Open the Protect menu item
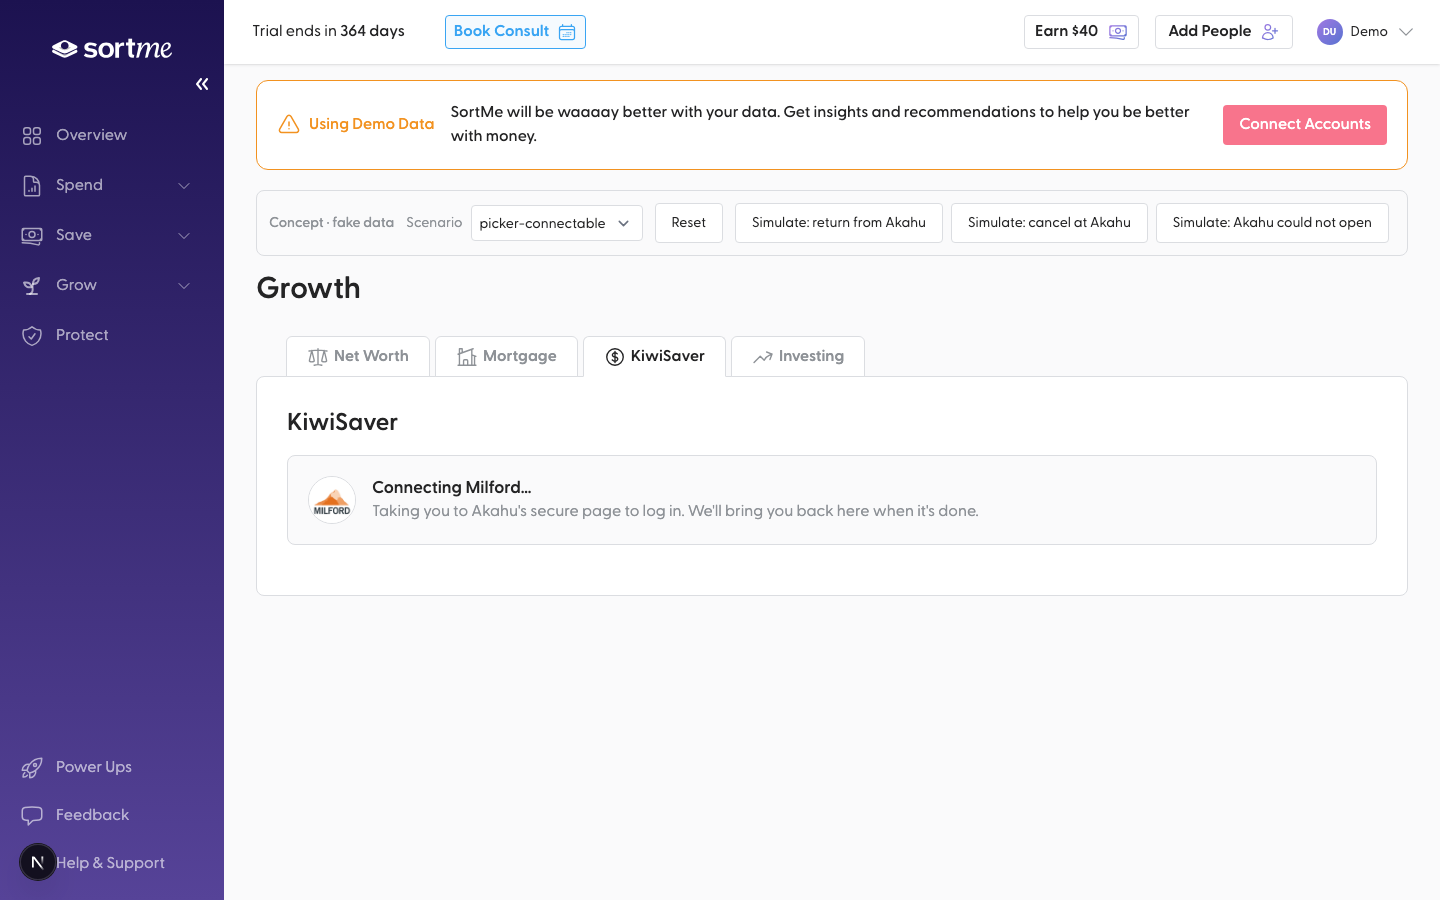 pos(82,335)
